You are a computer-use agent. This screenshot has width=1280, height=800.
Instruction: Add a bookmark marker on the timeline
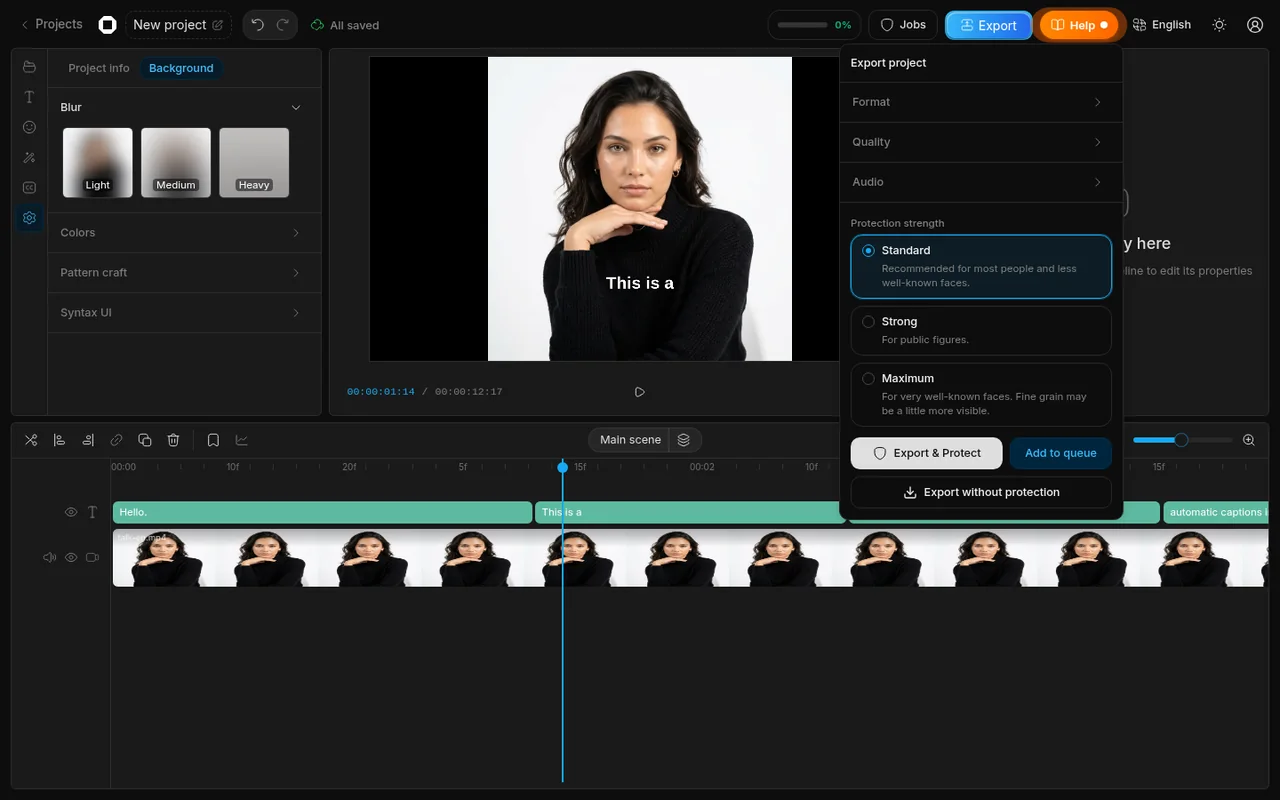pos(213,440)
